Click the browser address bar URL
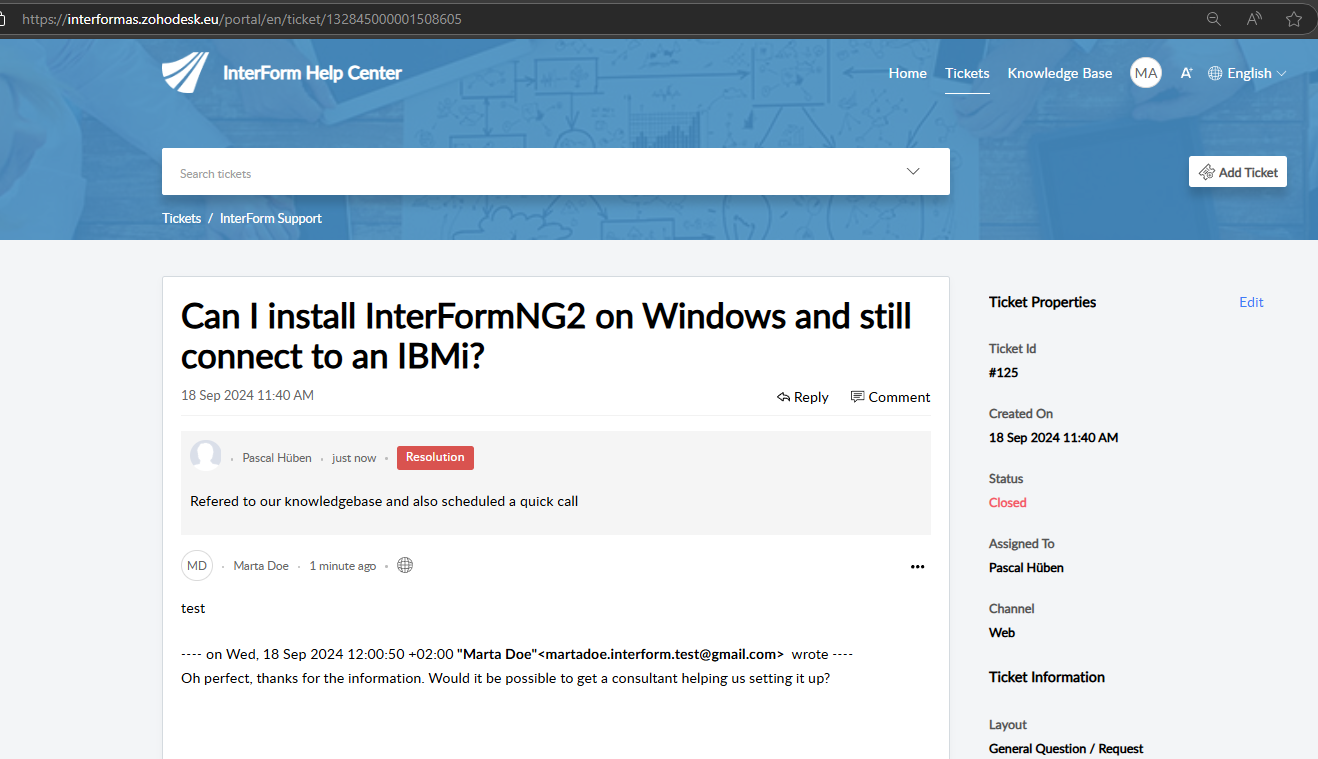1318x759 pixels. [x=242, y=19]
